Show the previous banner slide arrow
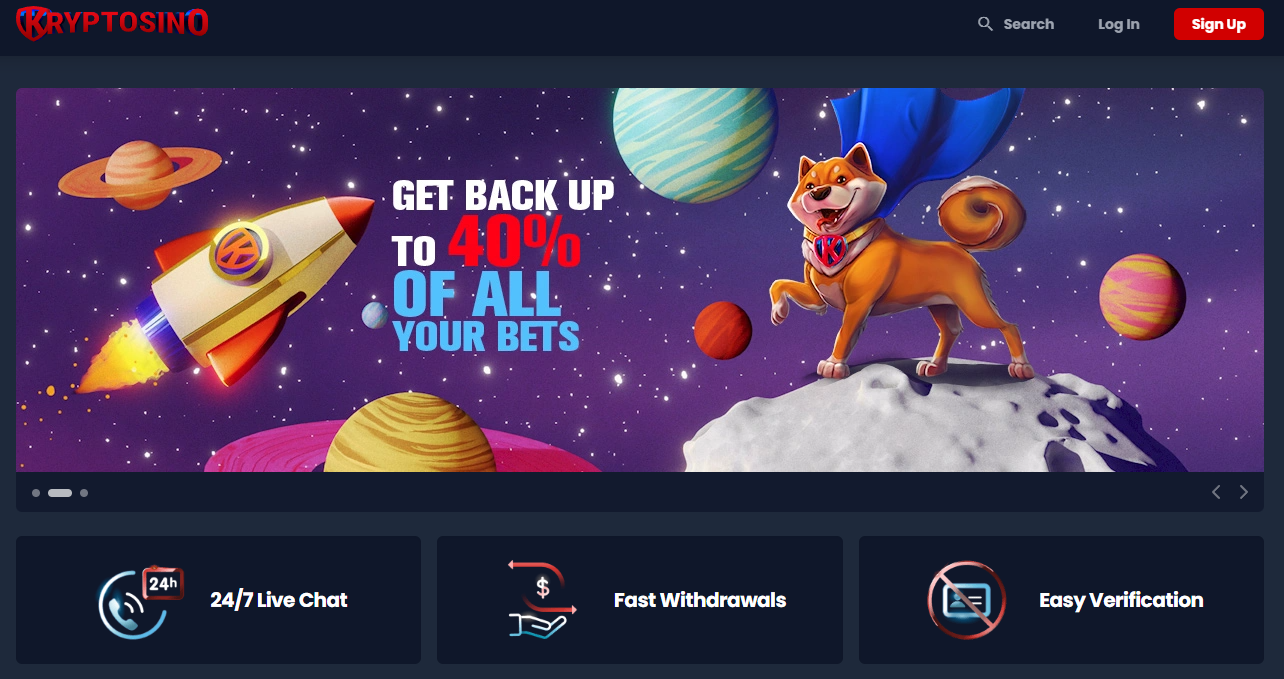The width and height of the screenshot is (1284, 679). [x=1216, y=492]
